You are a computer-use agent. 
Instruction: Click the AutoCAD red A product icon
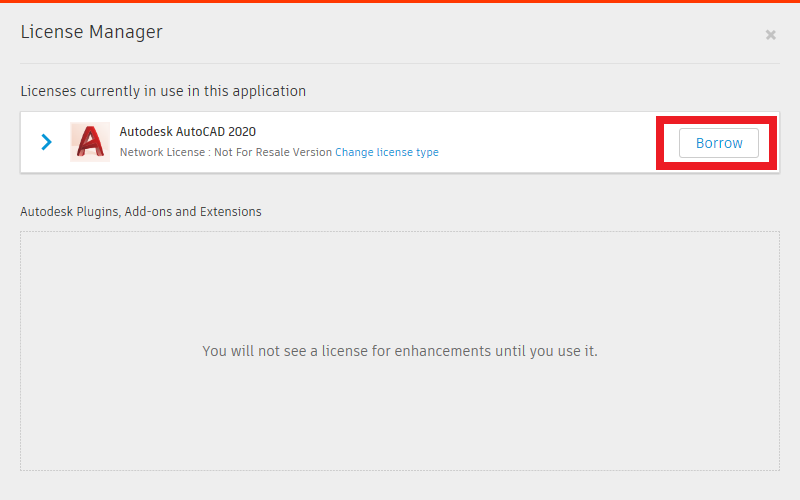[90, 142]
